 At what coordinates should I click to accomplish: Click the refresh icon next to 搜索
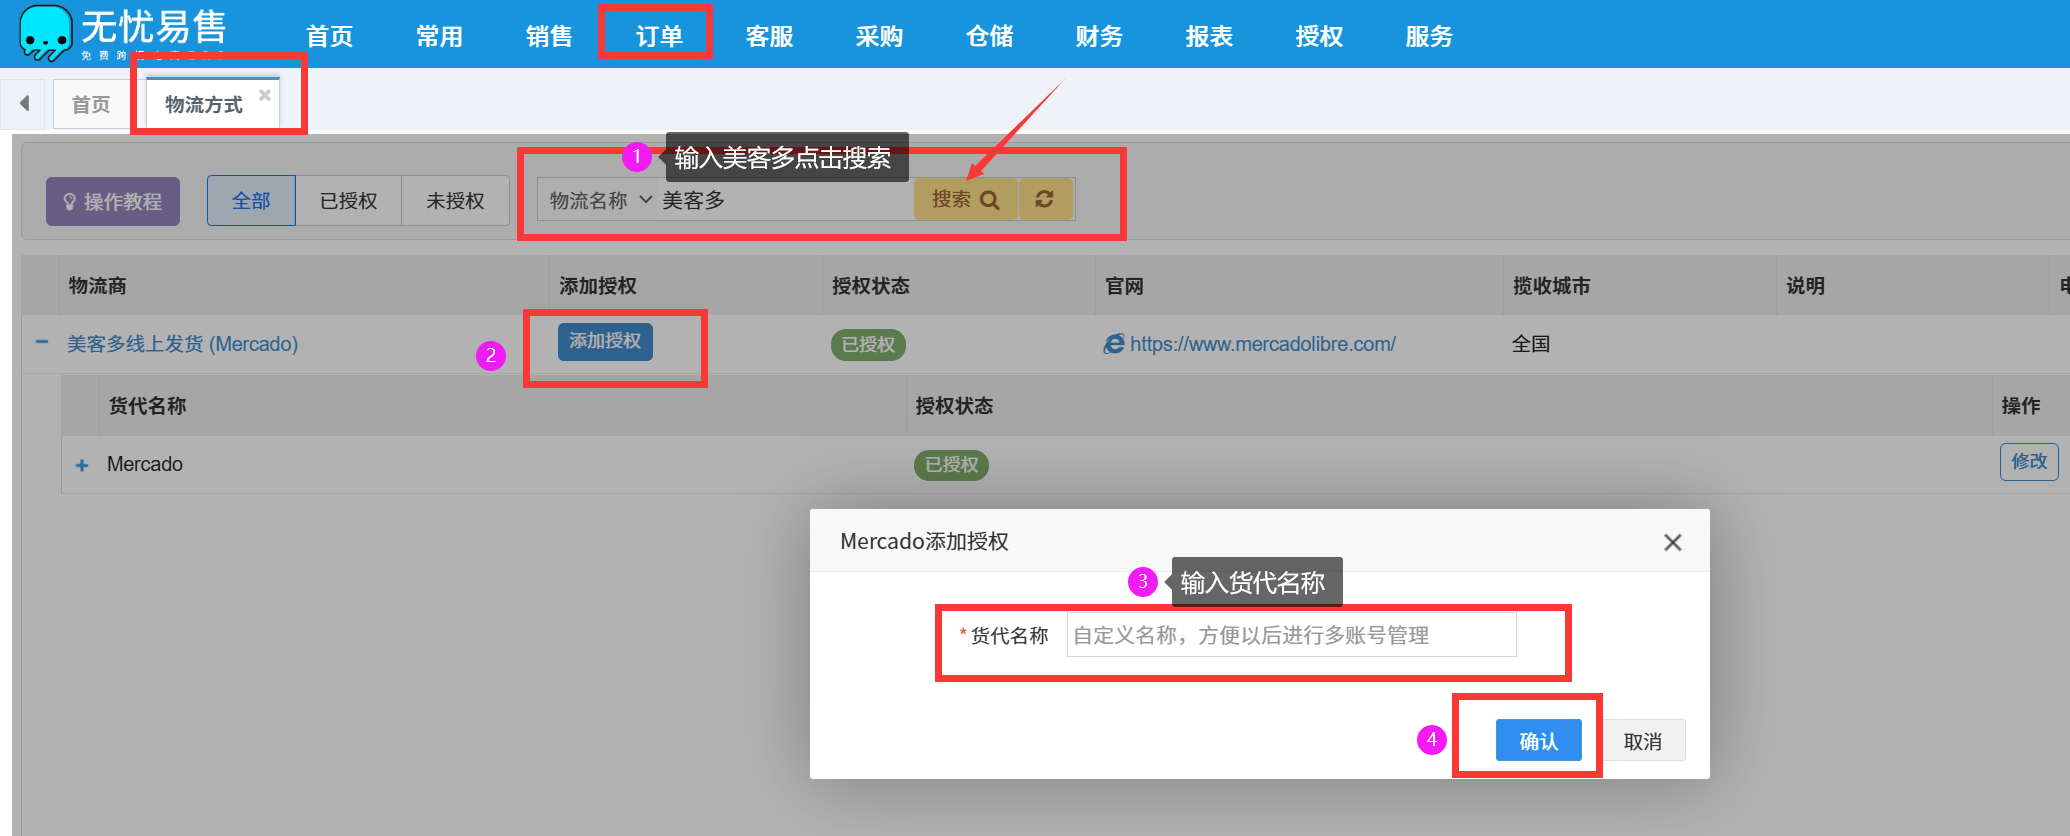[x=1044, y=199]
